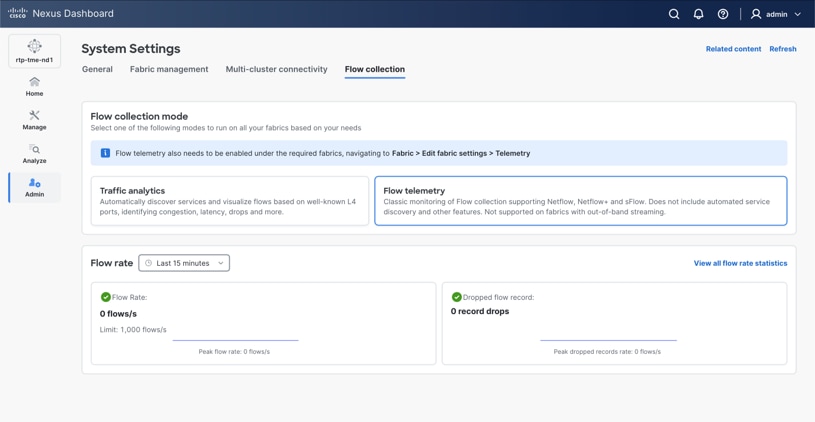Click the Cisco logo in header
The width and height of the screenshot is (815, 422).
tap(18, 14)
